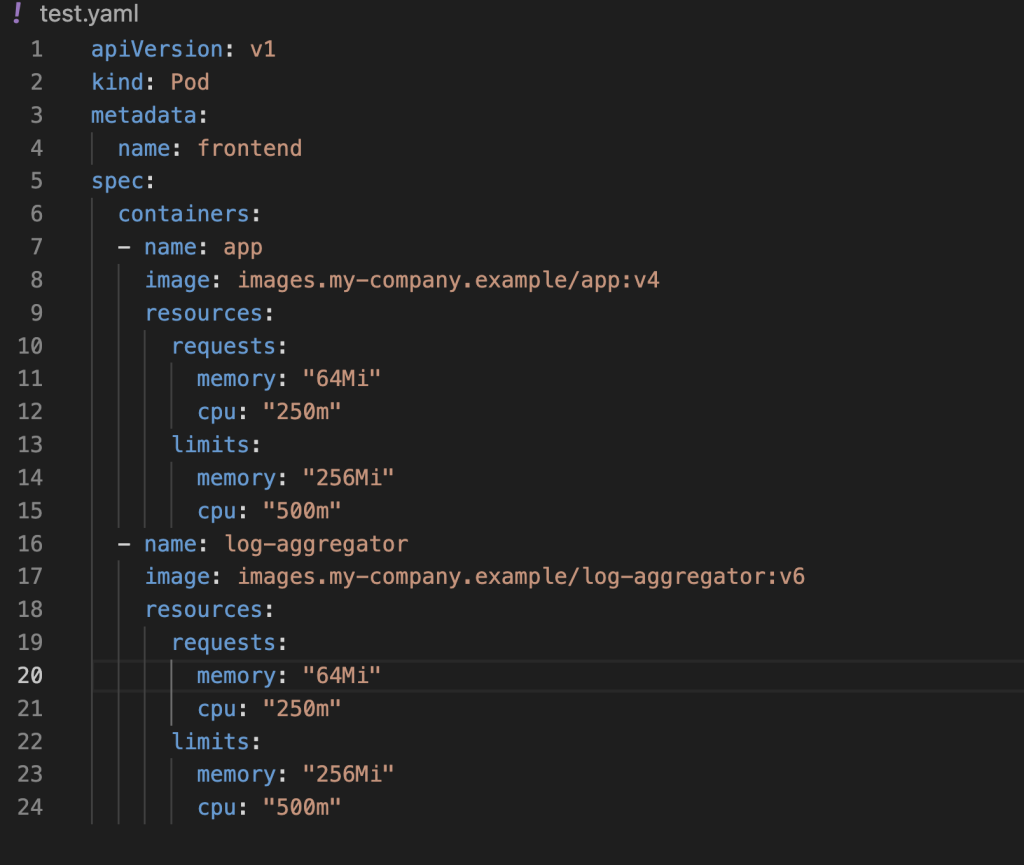
Task: Click the resources key on line 9
Action: point(203,313)
